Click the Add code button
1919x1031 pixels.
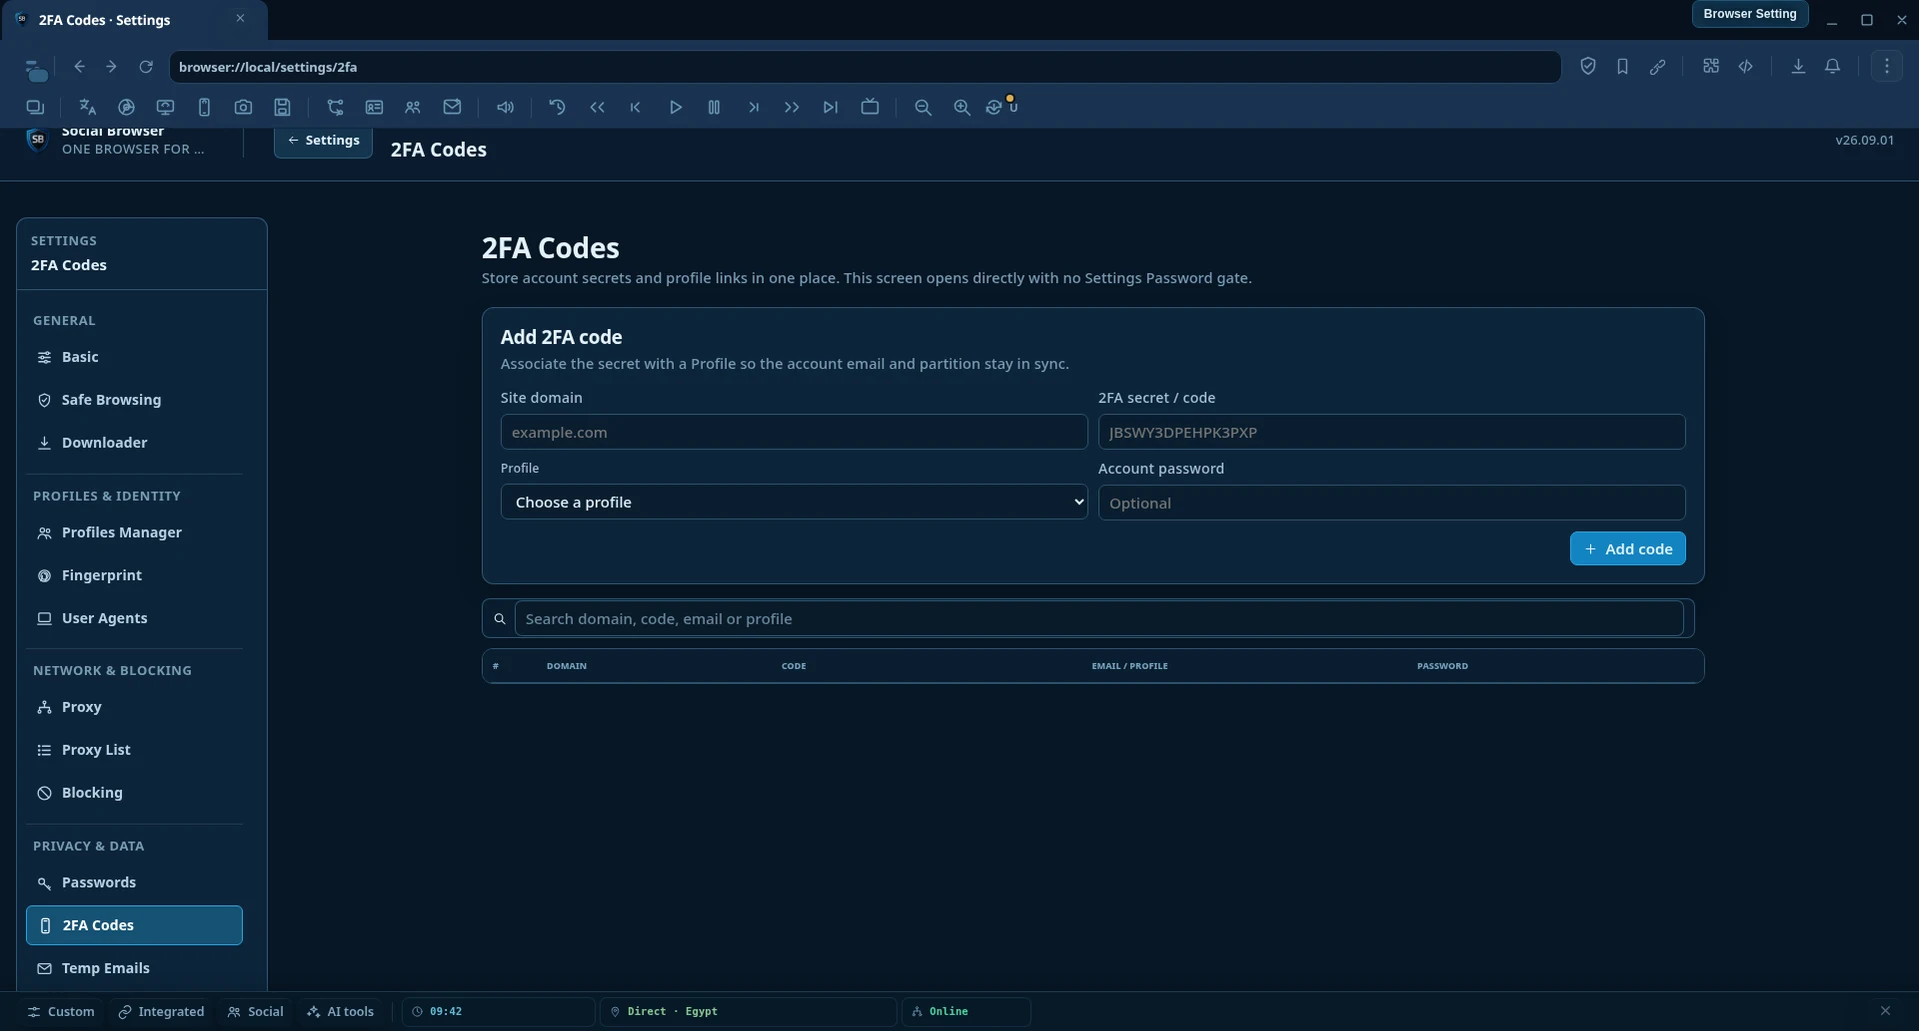point(1627,548)
